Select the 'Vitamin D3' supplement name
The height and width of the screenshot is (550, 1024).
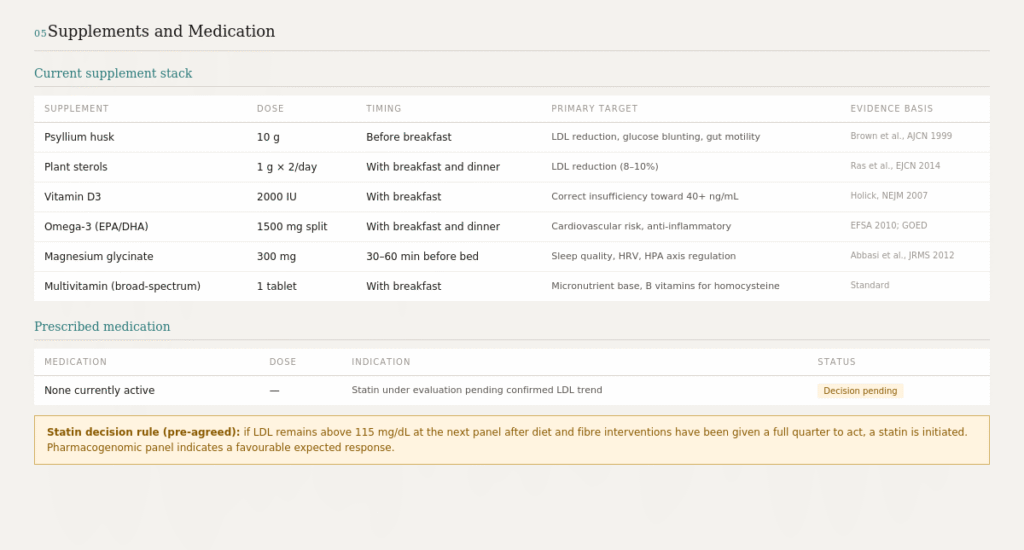click(x=72, y=197)
